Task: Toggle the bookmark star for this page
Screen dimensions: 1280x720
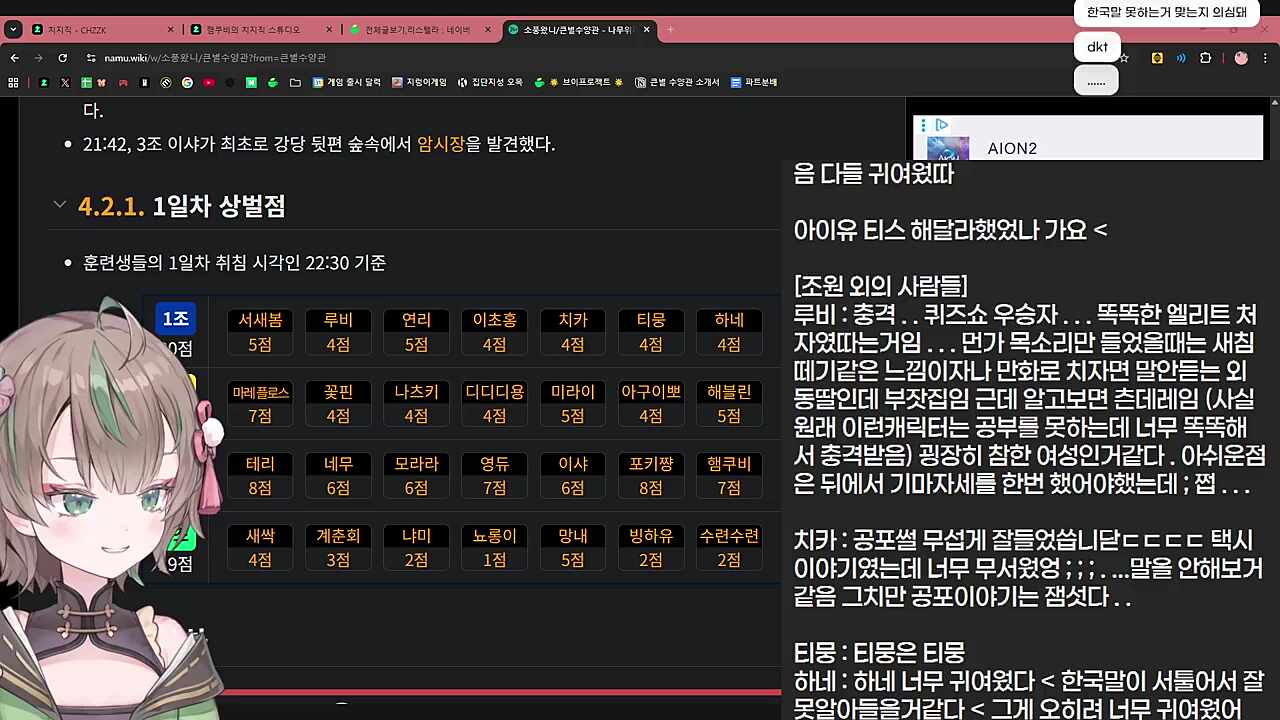Action: (1124, 58)
